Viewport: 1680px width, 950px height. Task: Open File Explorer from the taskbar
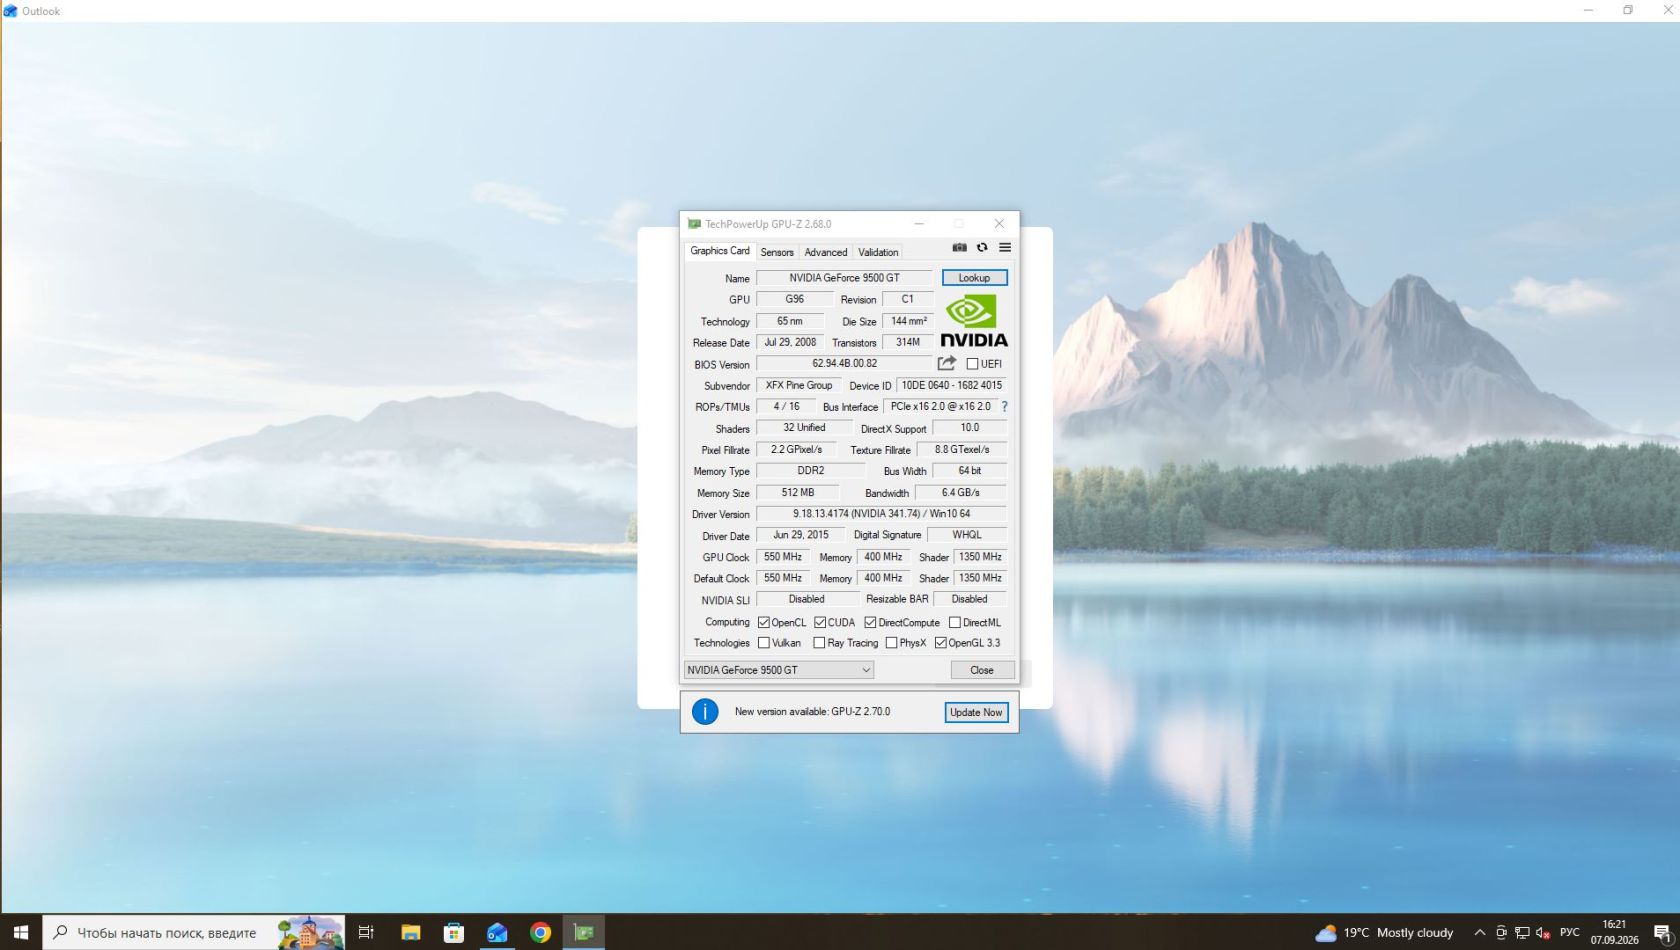click(x=410, y=932)
